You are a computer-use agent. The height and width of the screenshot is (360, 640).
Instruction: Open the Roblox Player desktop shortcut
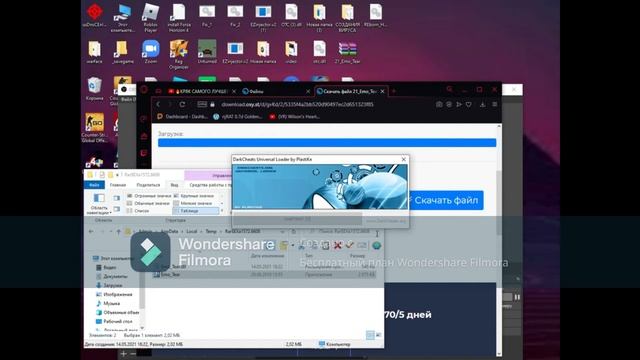pyautogui.click(x=151, y=18)
